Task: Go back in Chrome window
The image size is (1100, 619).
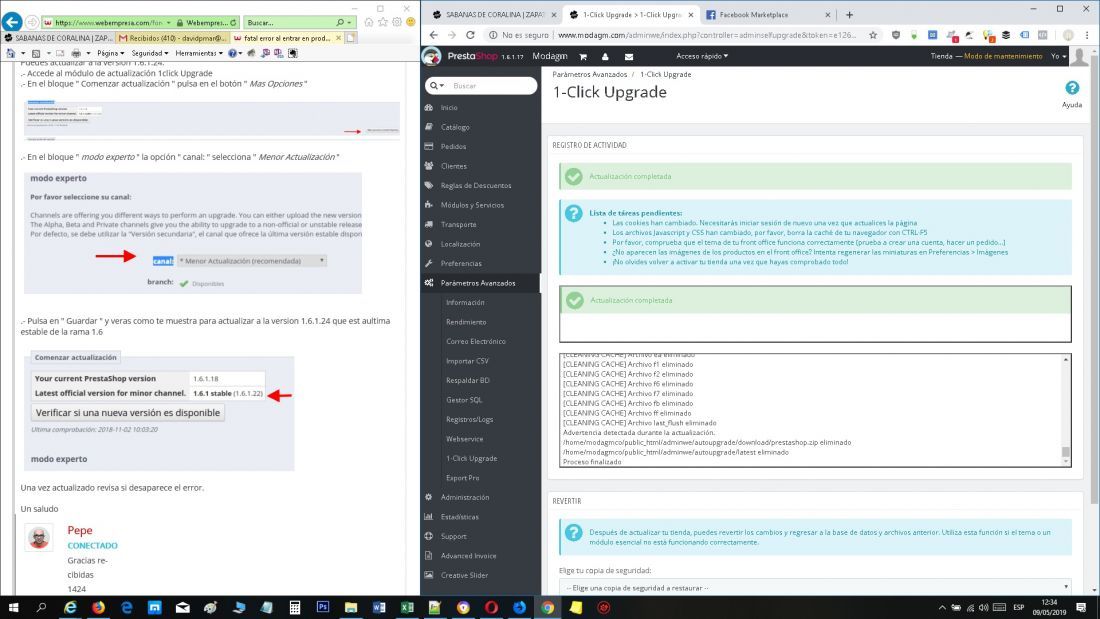Action: 433,34
